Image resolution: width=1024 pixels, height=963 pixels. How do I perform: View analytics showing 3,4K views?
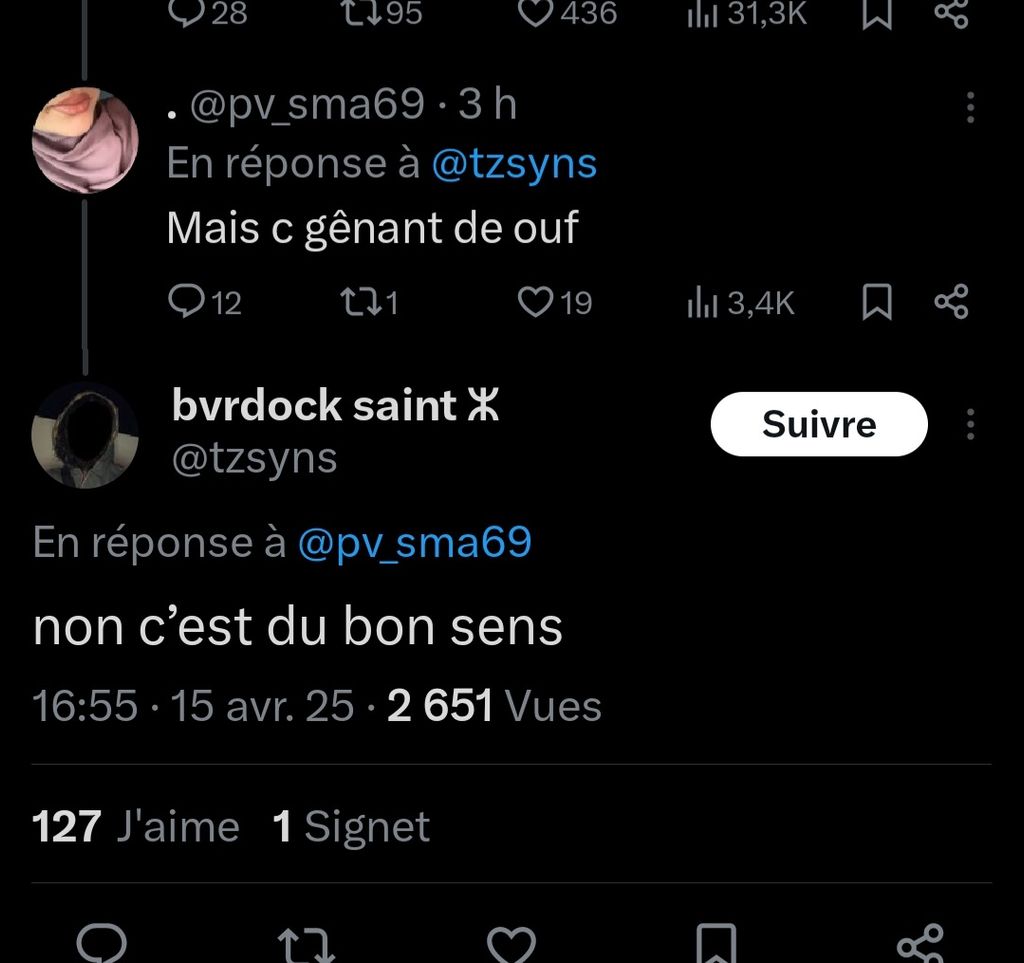[741, 303]
